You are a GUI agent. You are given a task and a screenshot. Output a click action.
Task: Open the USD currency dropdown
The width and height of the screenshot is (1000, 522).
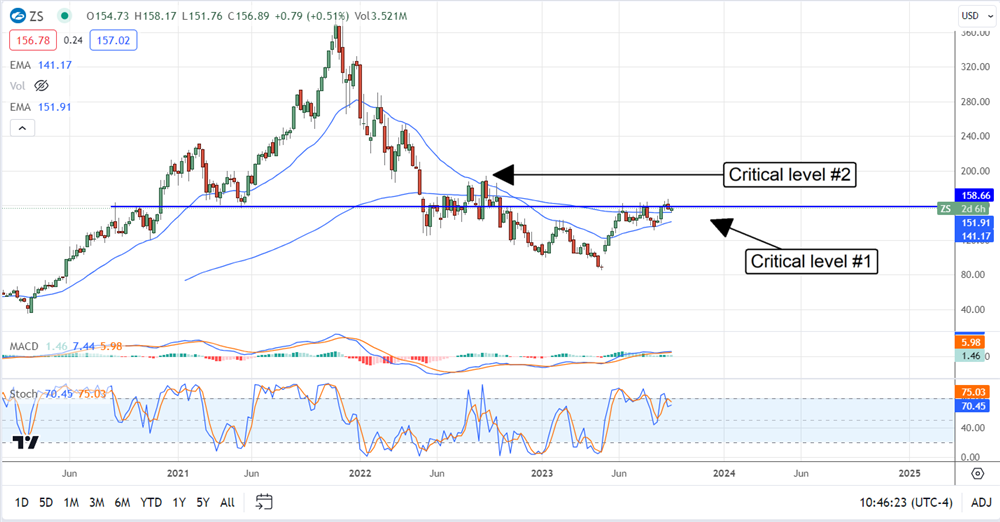(969, 15)
